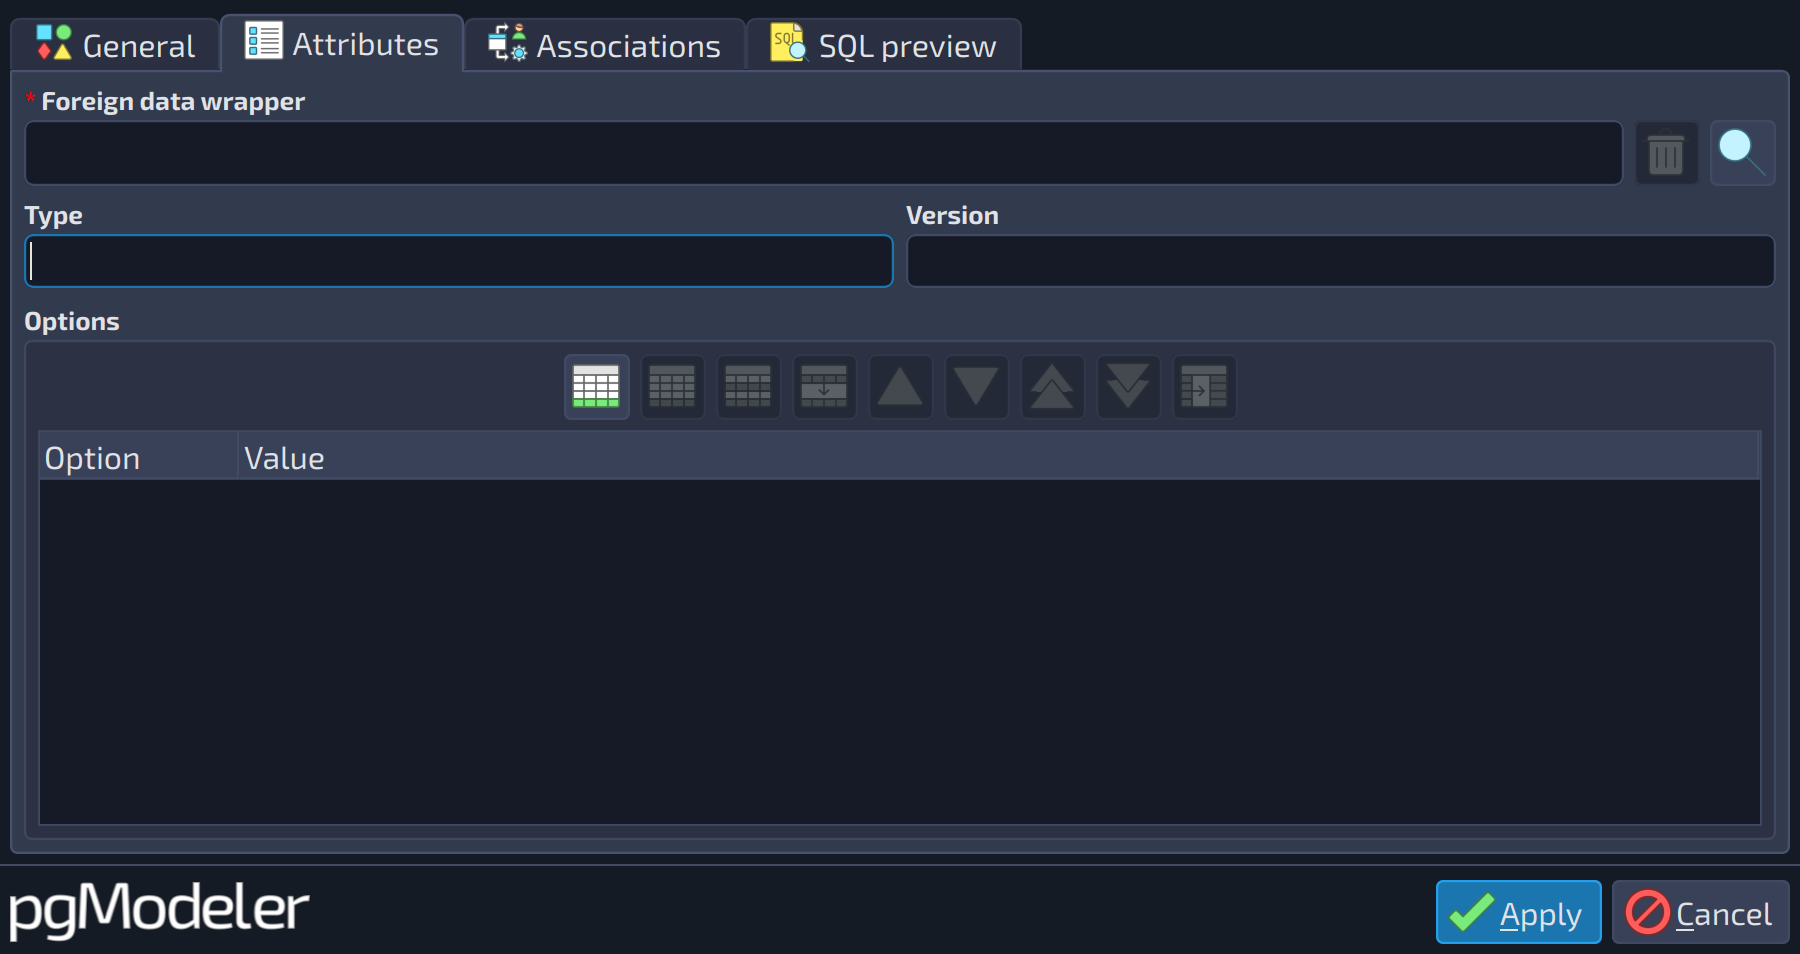The height and width of the screenshot is (954, 1800).
Task: Clear the foreign data wrapper with trash icon
Action: click(x=1666, y=154)
